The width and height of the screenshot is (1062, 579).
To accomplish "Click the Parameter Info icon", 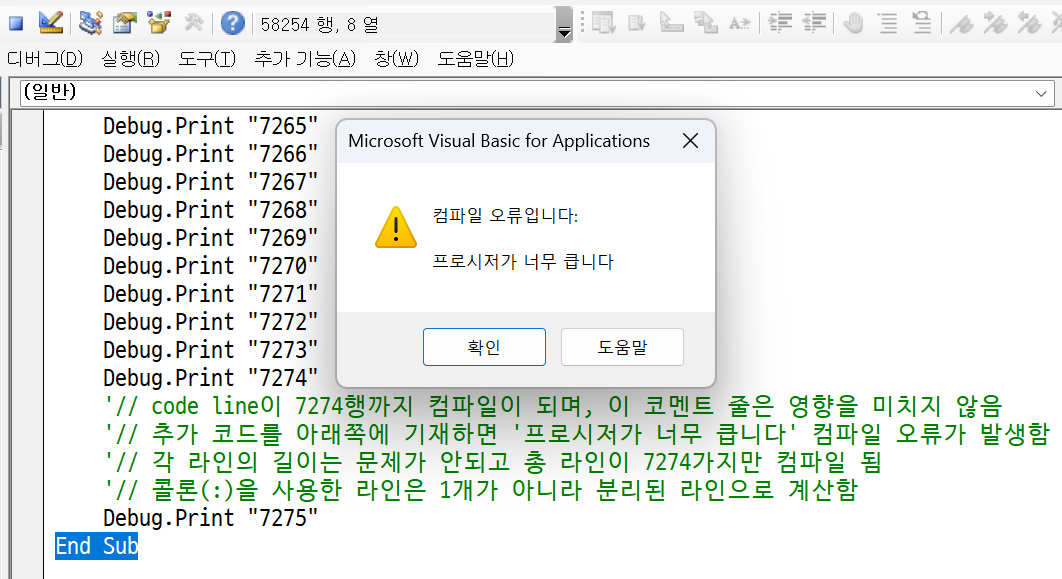I will point(706,24).
